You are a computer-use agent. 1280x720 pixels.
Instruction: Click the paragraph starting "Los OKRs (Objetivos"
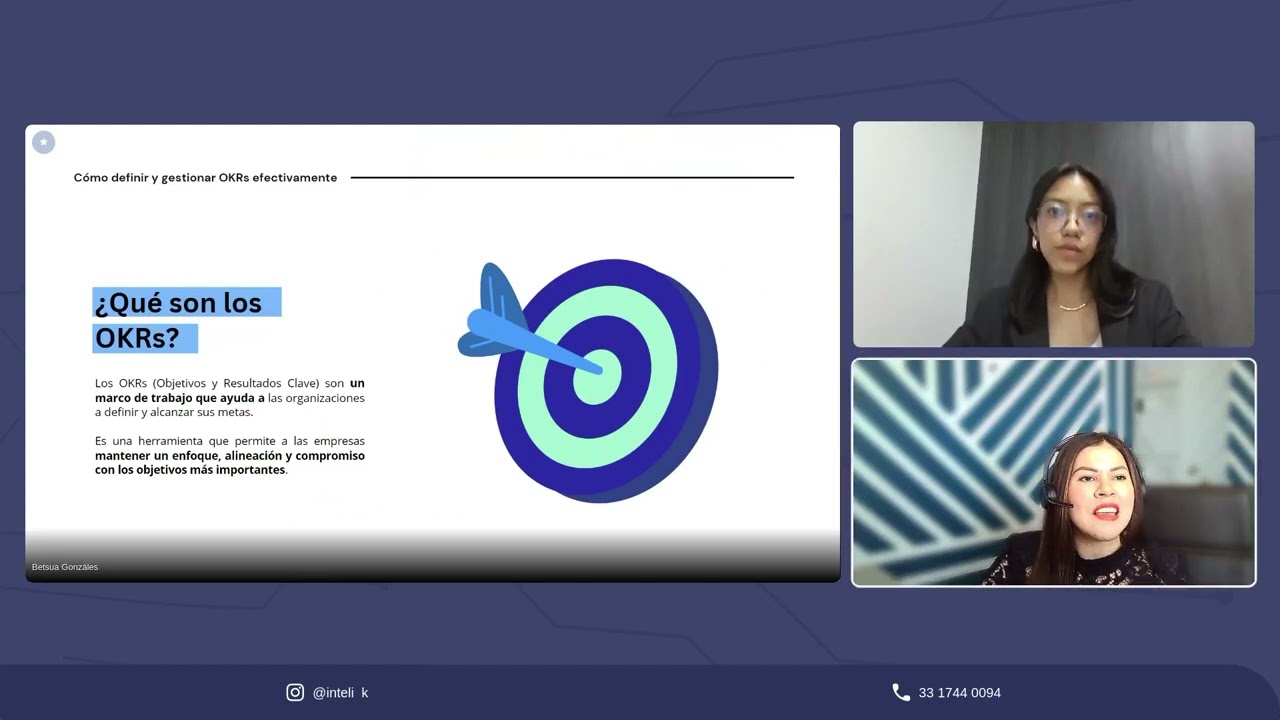coord(230,398)
